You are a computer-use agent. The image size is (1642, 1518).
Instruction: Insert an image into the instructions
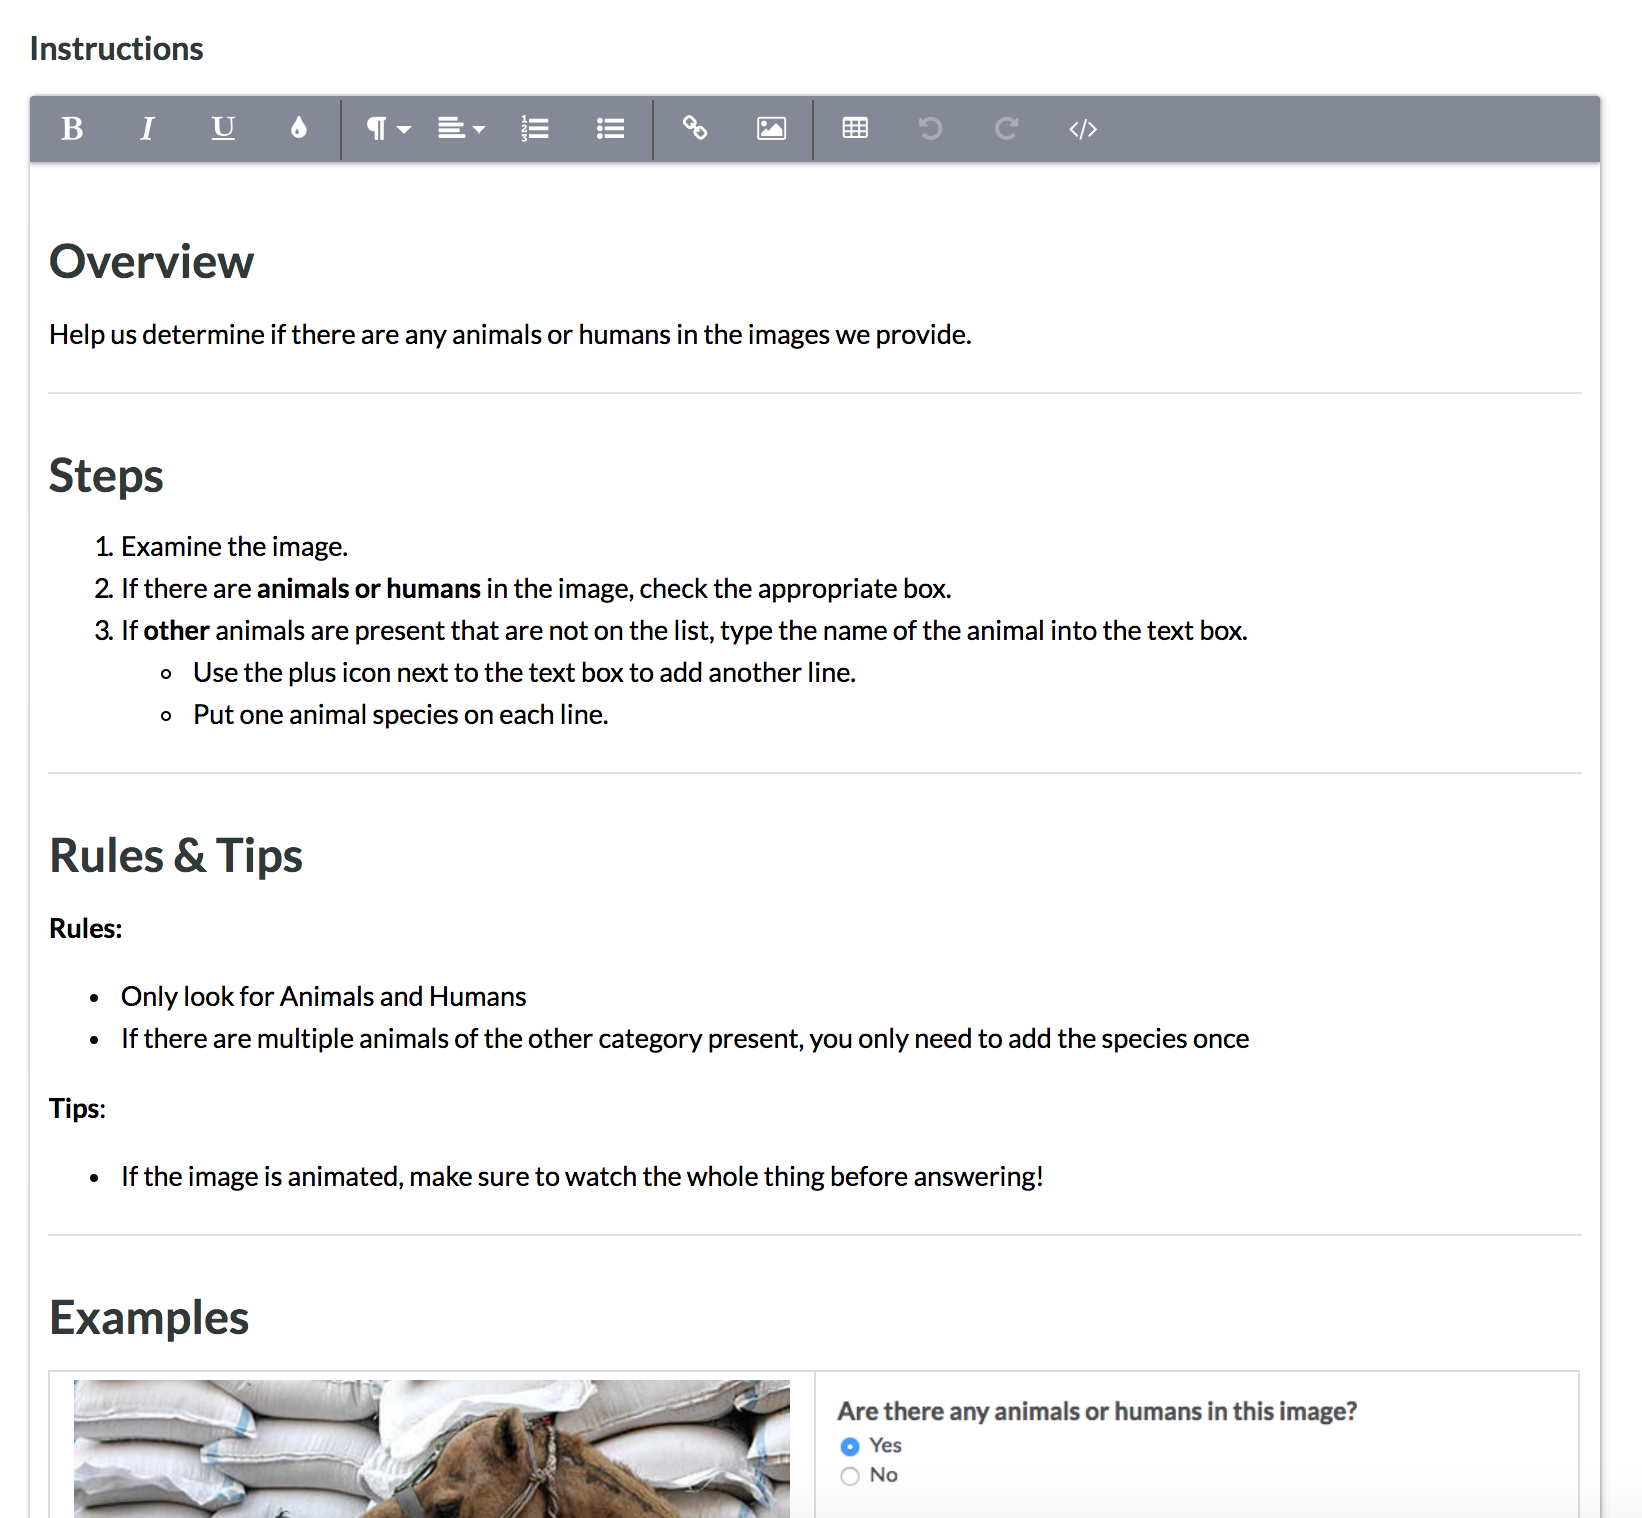770,128
